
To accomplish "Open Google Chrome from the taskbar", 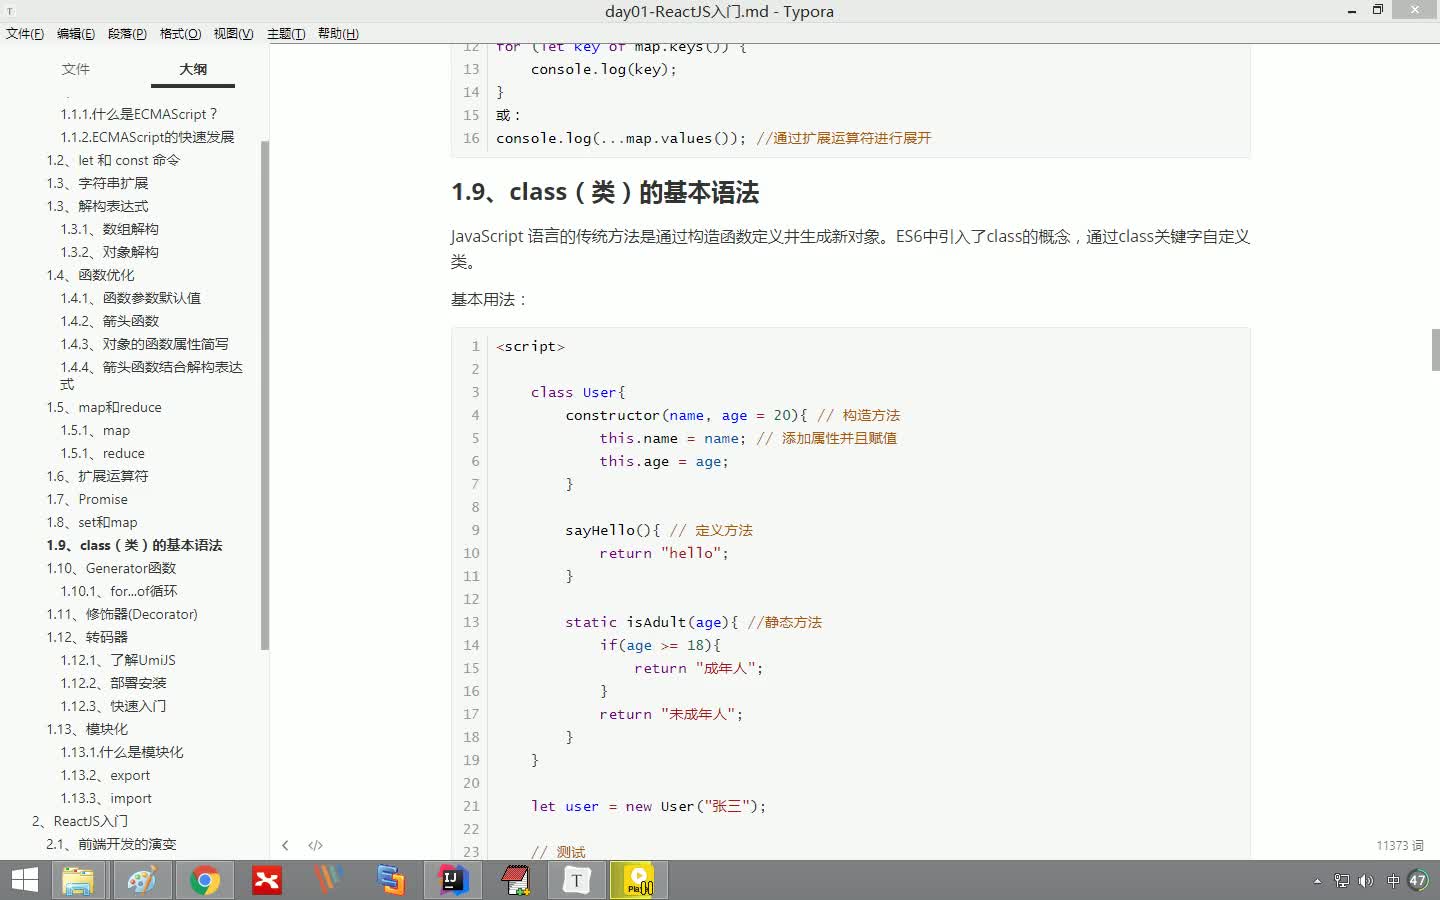I will [204, 880].
